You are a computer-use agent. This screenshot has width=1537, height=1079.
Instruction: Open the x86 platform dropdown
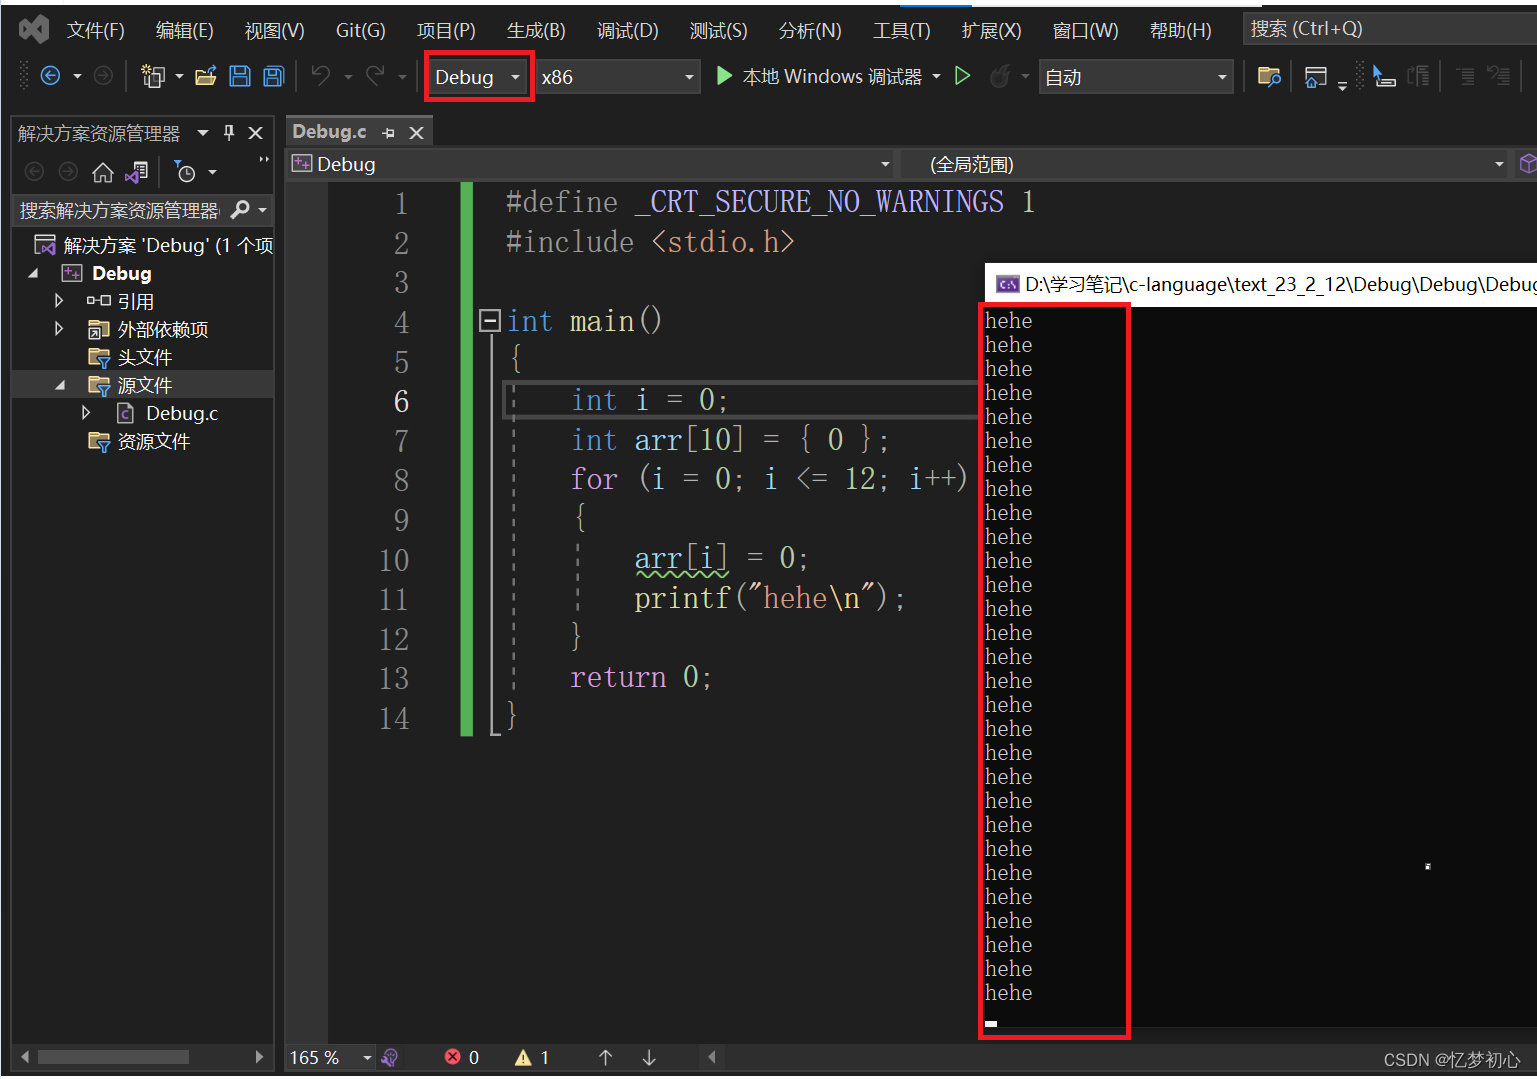point(616,77)
